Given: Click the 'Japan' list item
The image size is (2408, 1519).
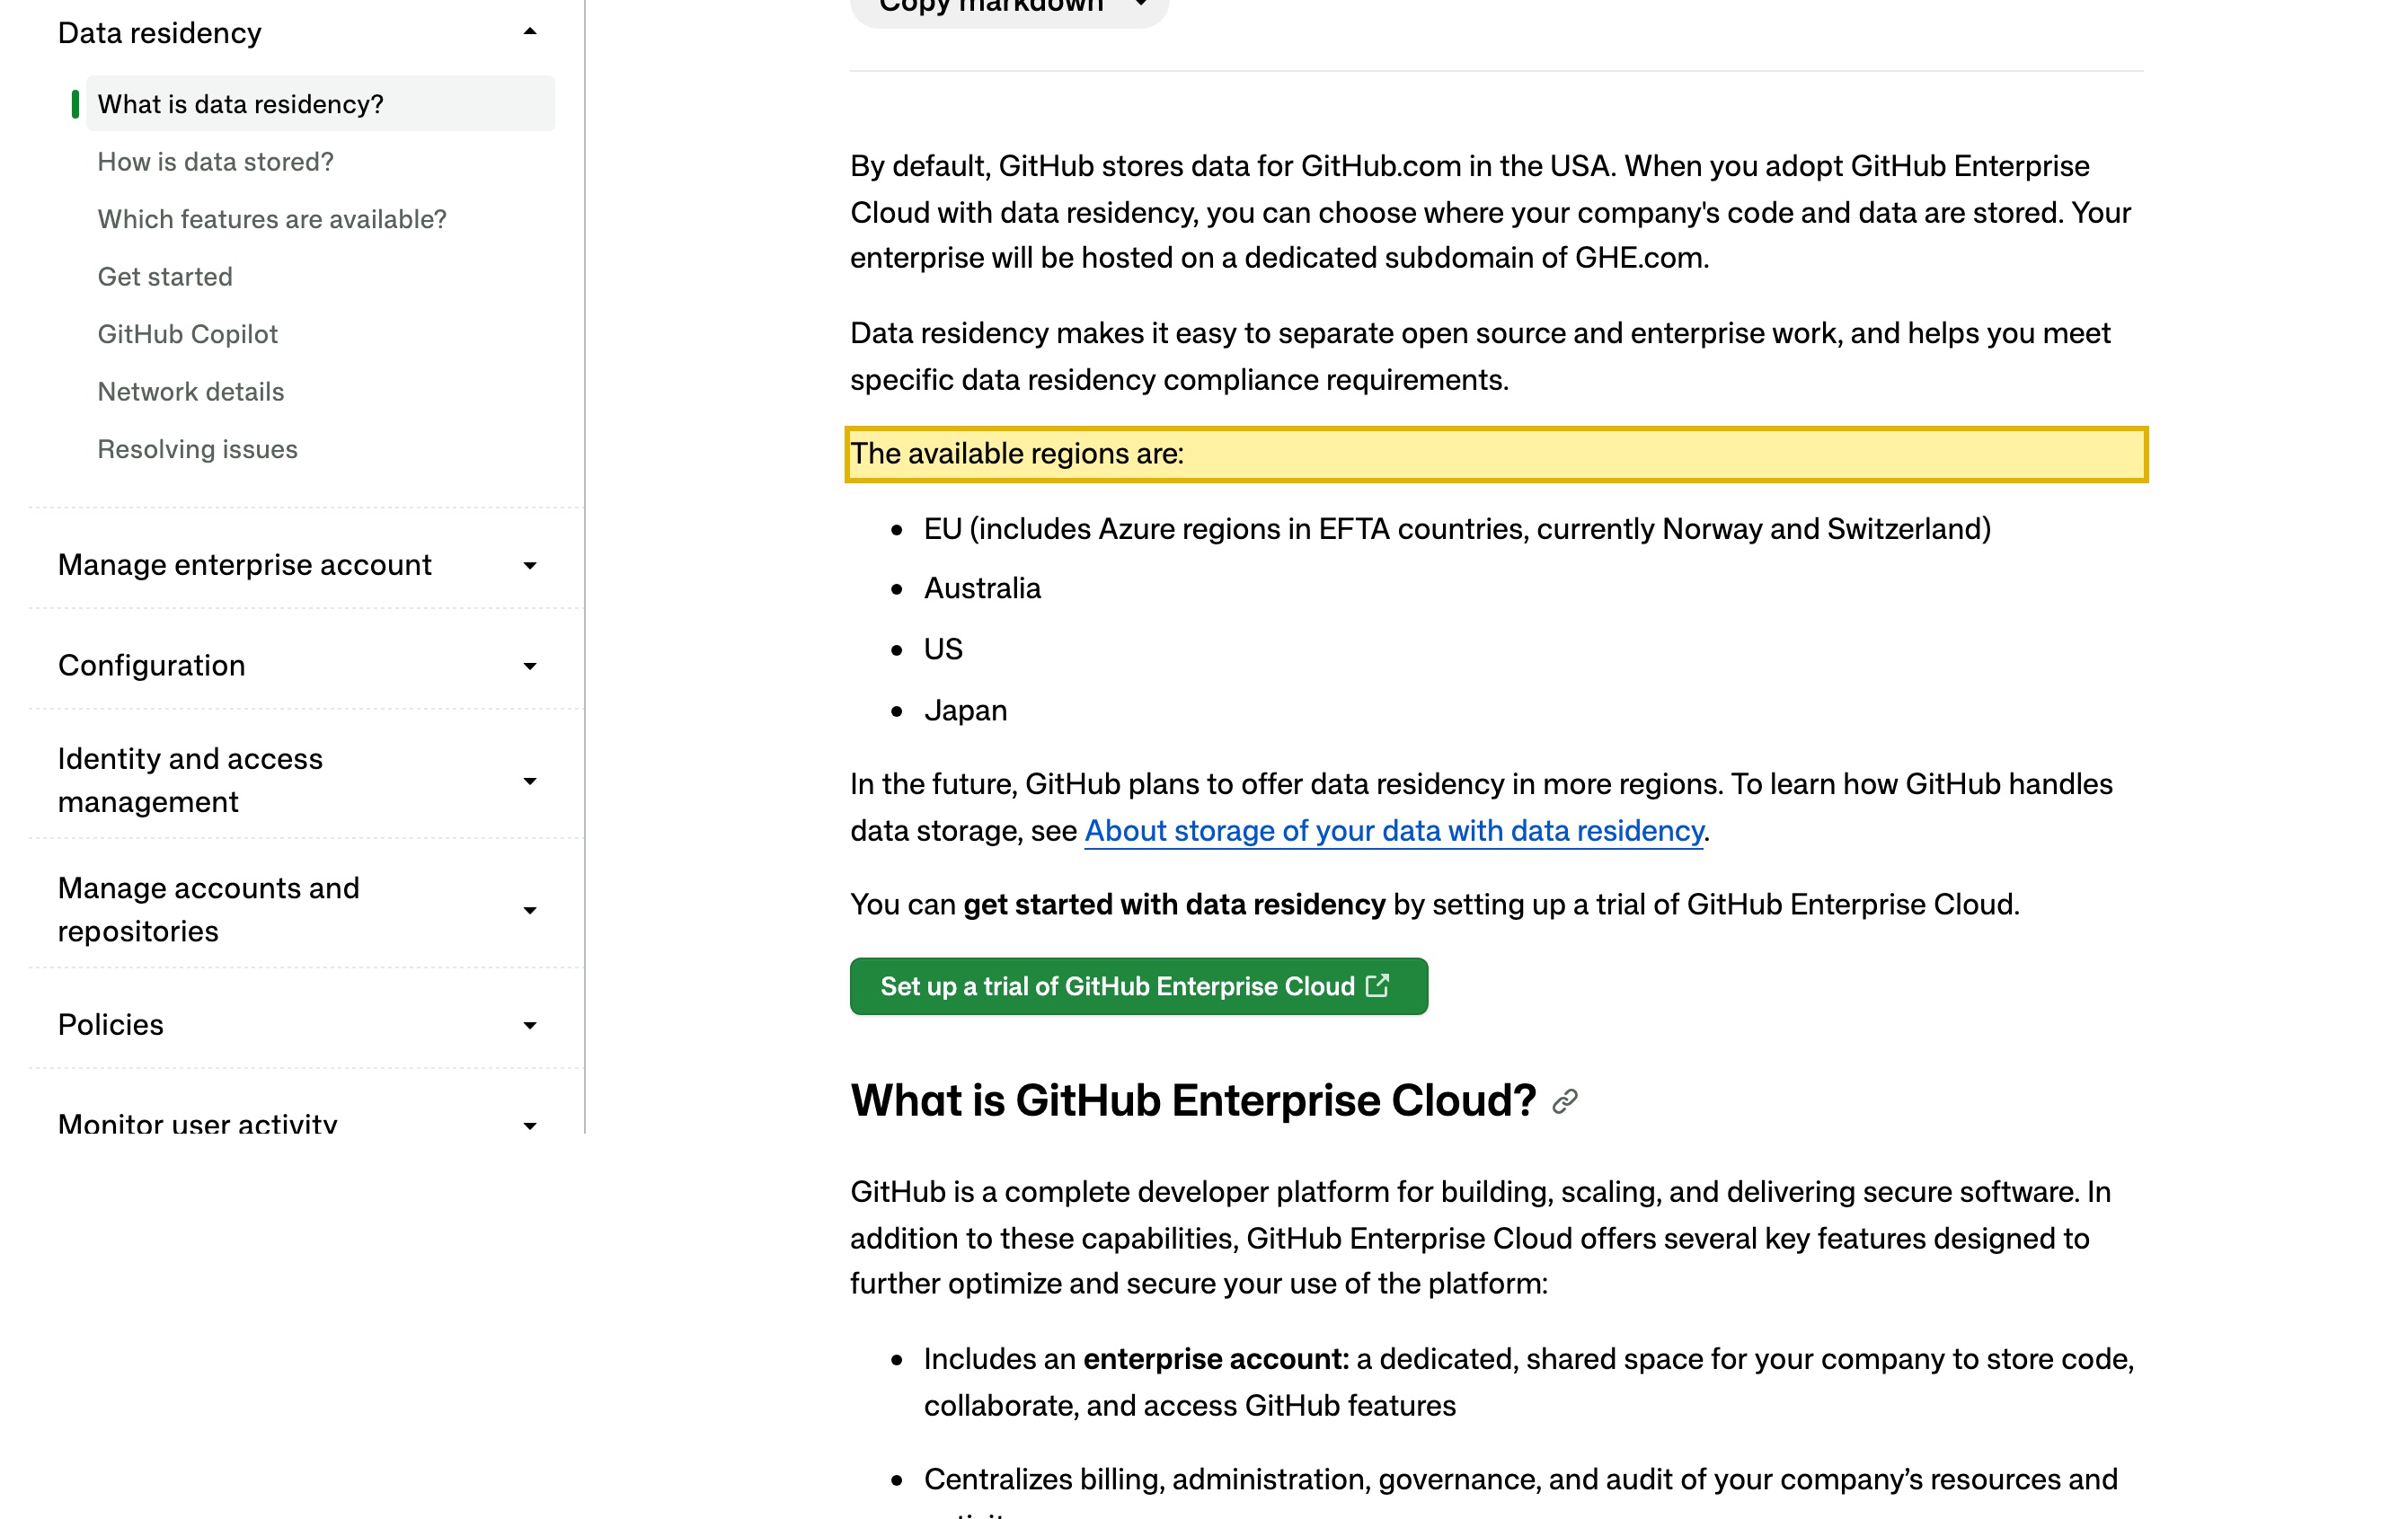Looking at the screenshot, I should coord(965,711).
